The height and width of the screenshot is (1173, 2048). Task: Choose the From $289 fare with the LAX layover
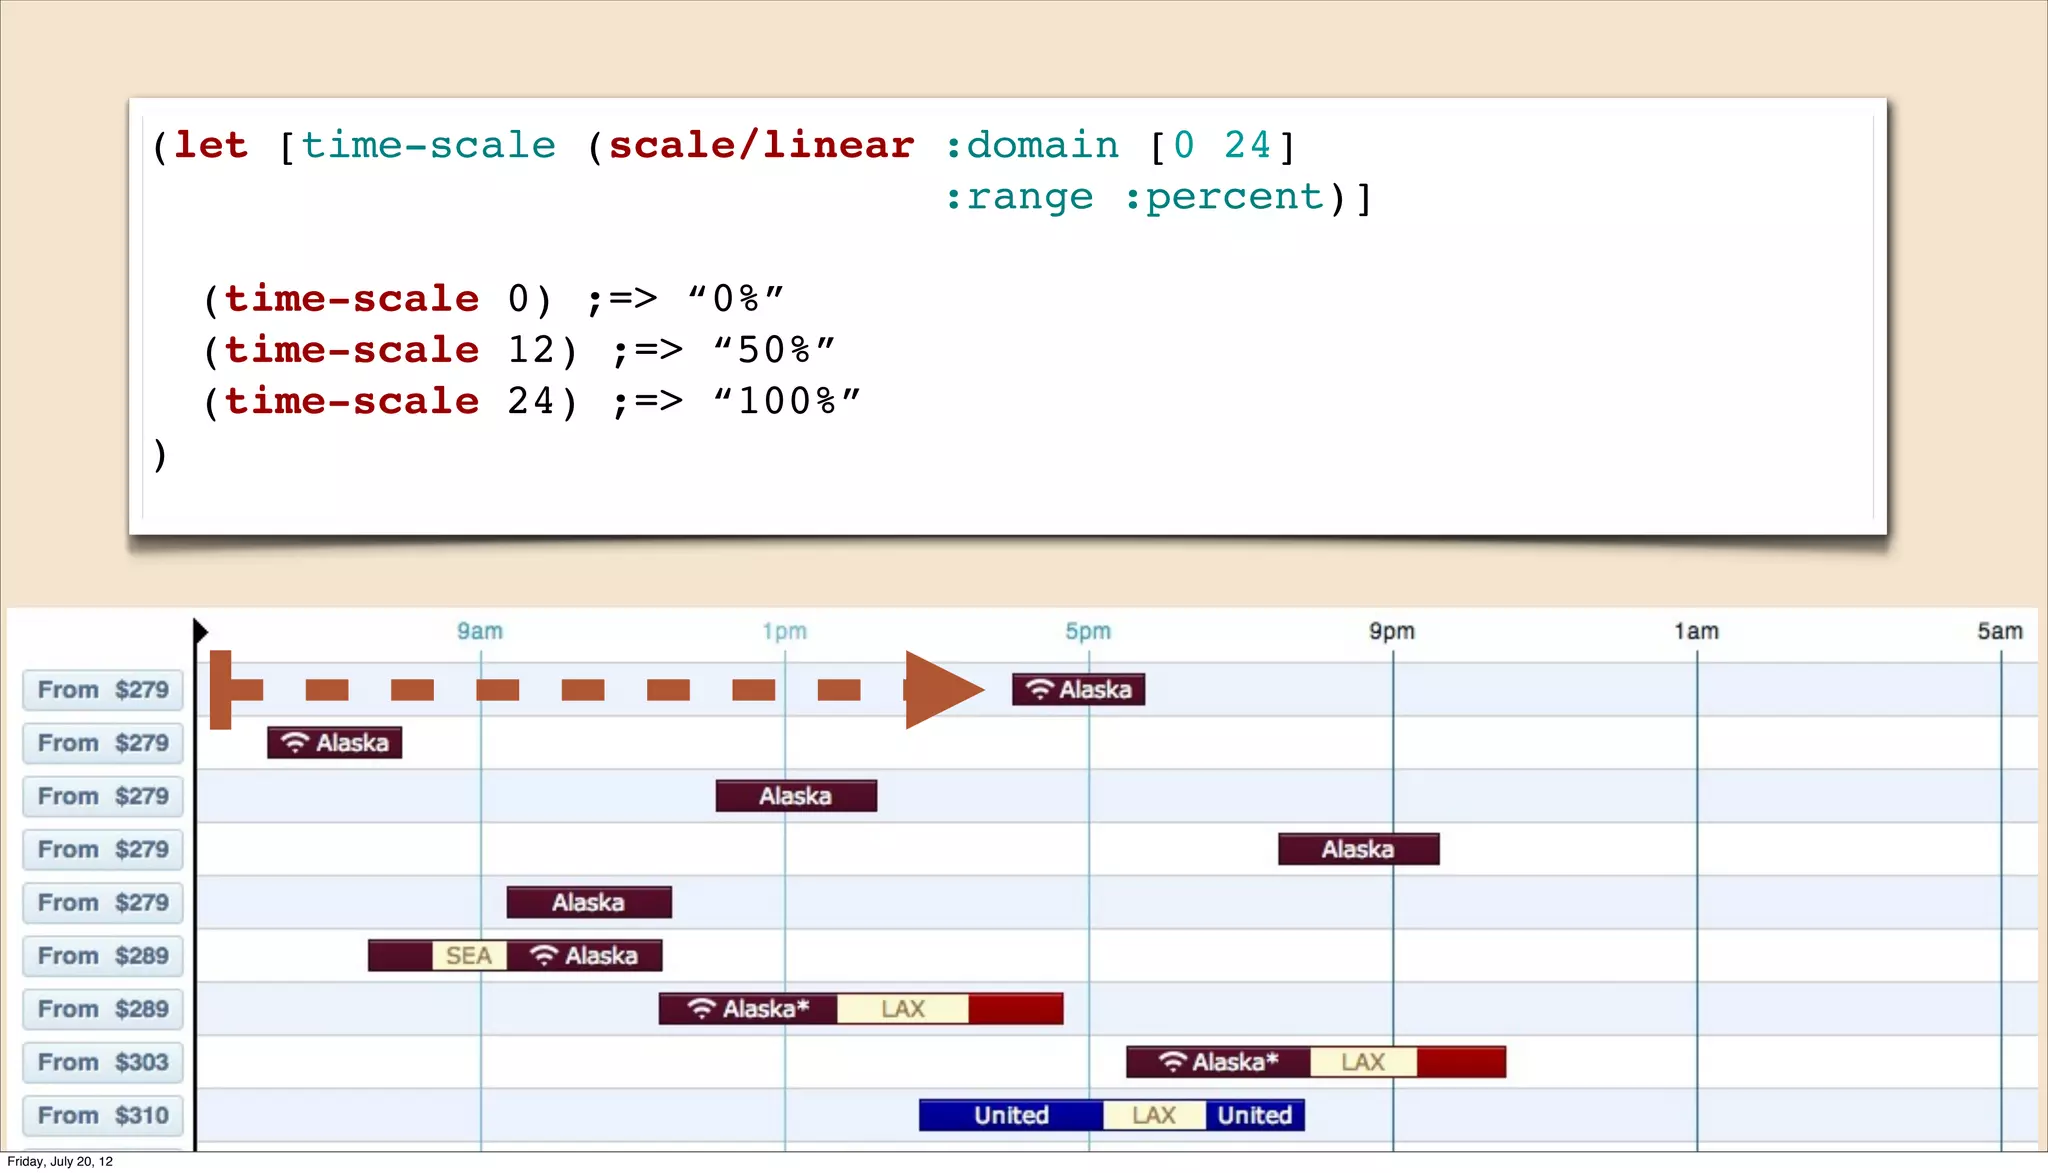(103, 1009)
